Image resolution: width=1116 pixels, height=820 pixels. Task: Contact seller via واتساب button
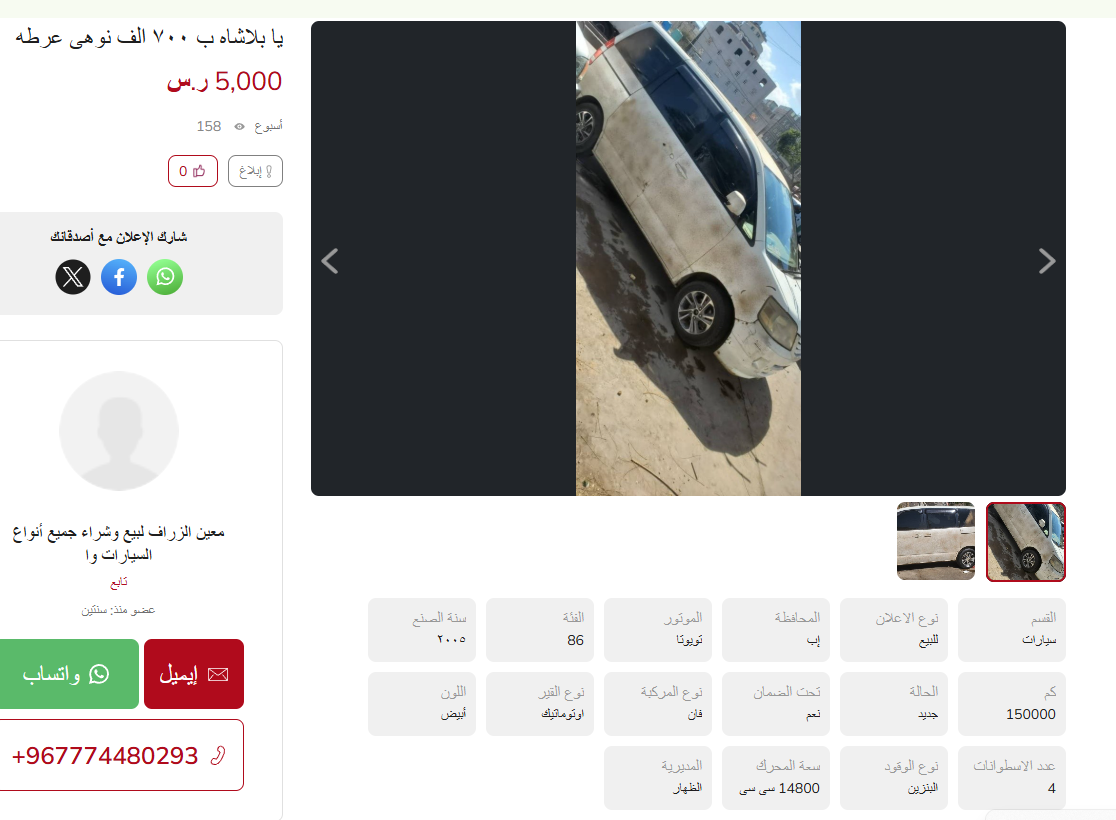(68, 674)
